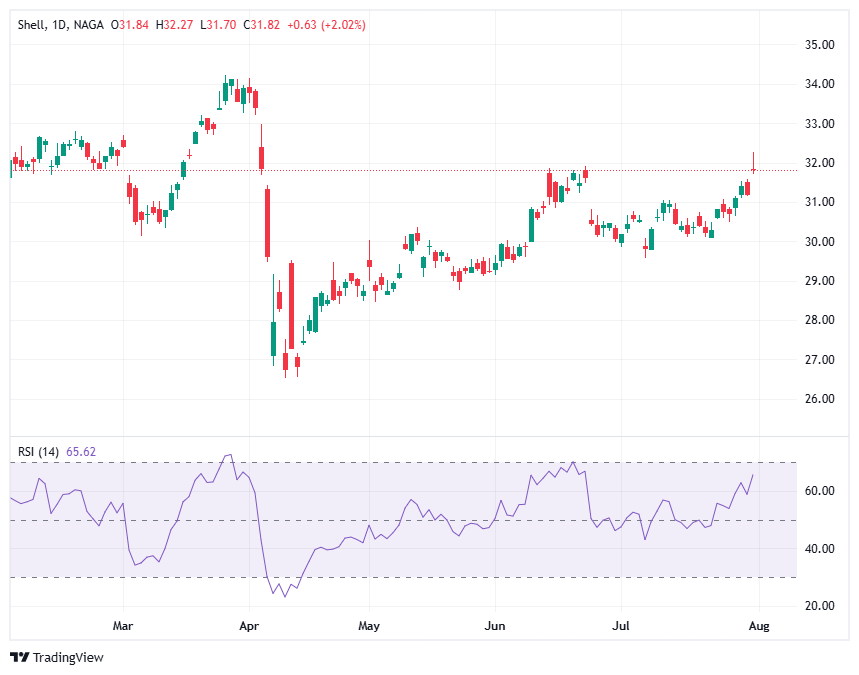The height and width of the screenshot is (675, 859).
Task: Select the RSI value 65.62
Action: click(82, 452)
